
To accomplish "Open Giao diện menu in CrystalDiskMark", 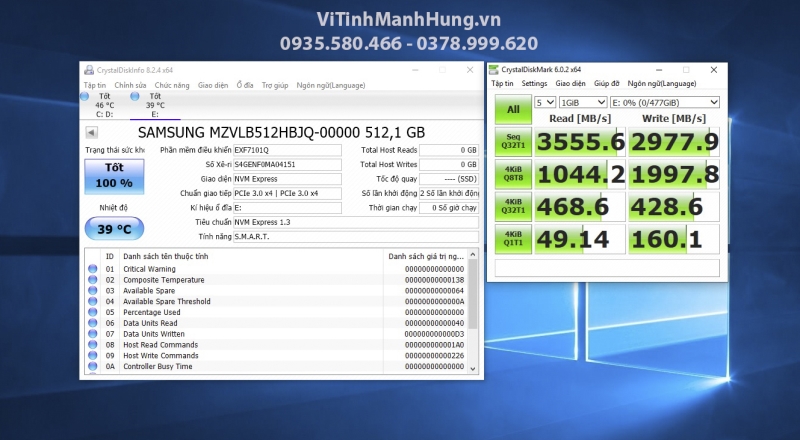I will coord(570,83).
